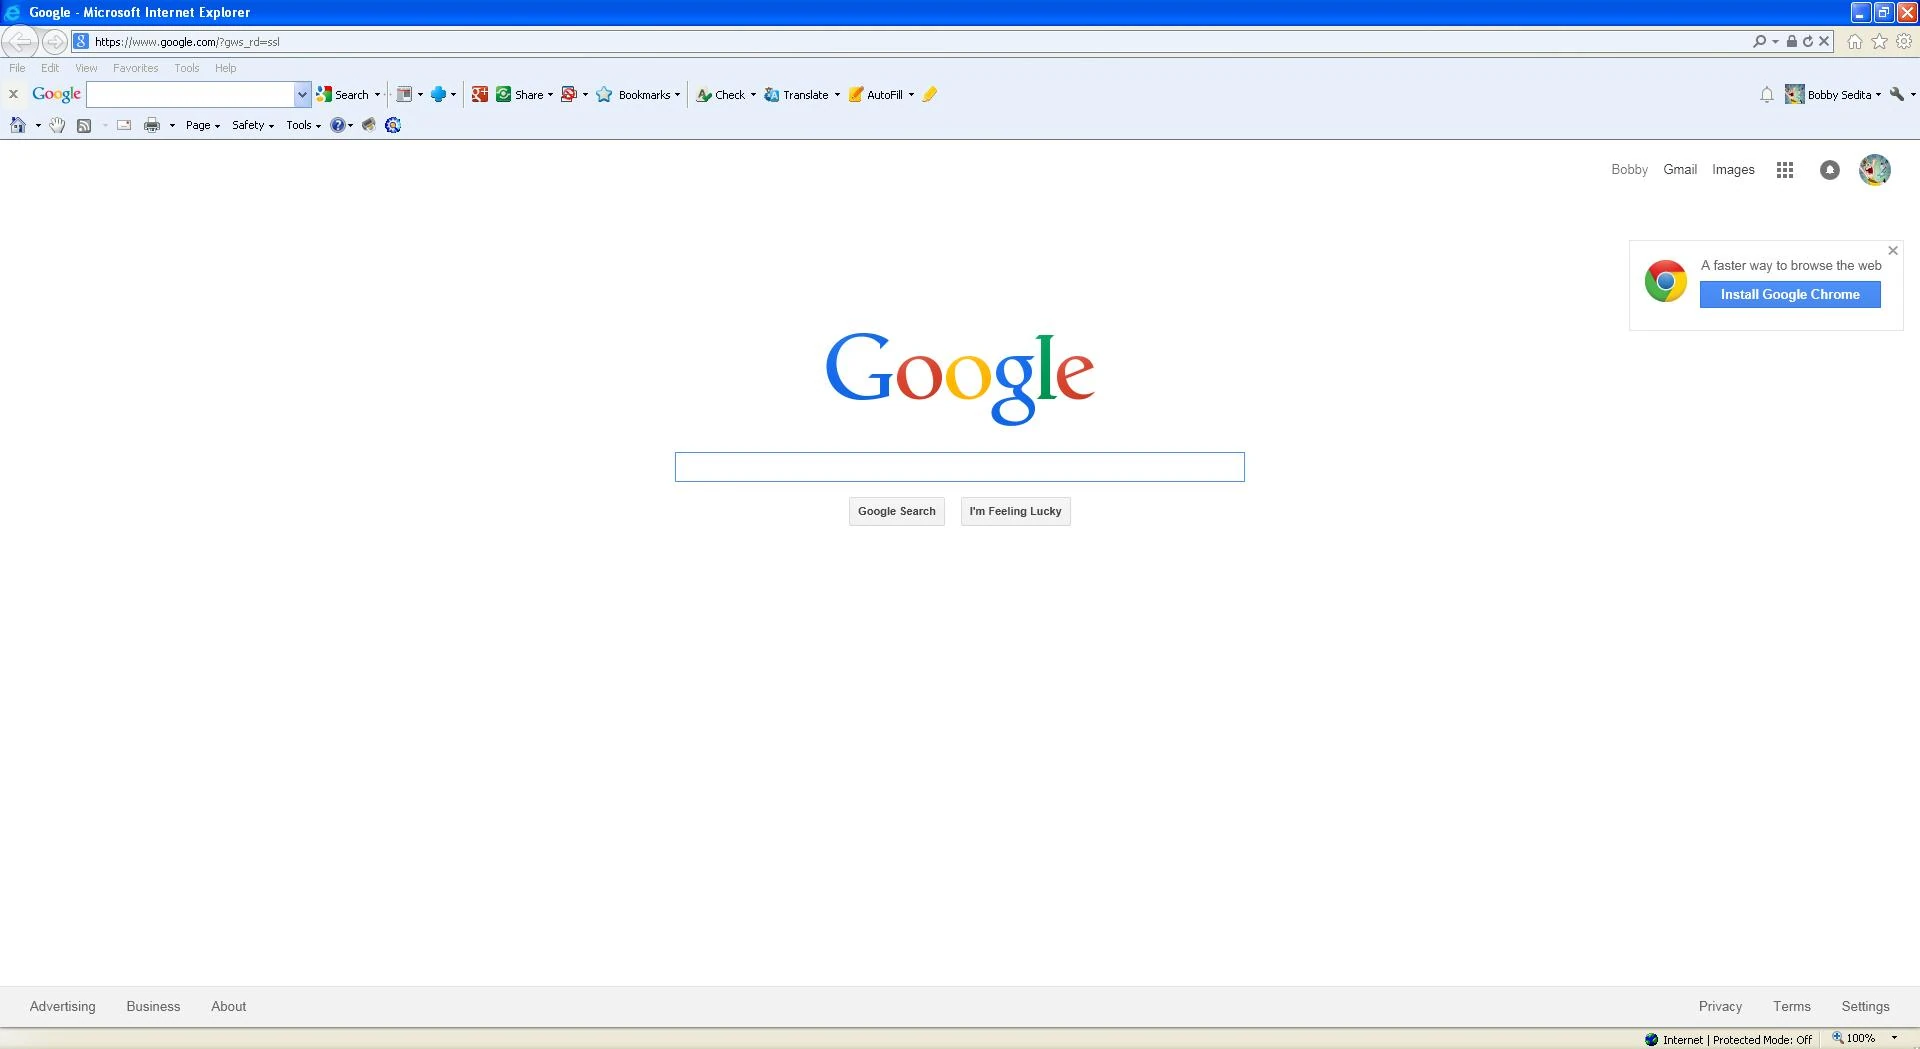
Task: Focus the main Google search box
Action: pyautogui.click(x=960, y=467)
